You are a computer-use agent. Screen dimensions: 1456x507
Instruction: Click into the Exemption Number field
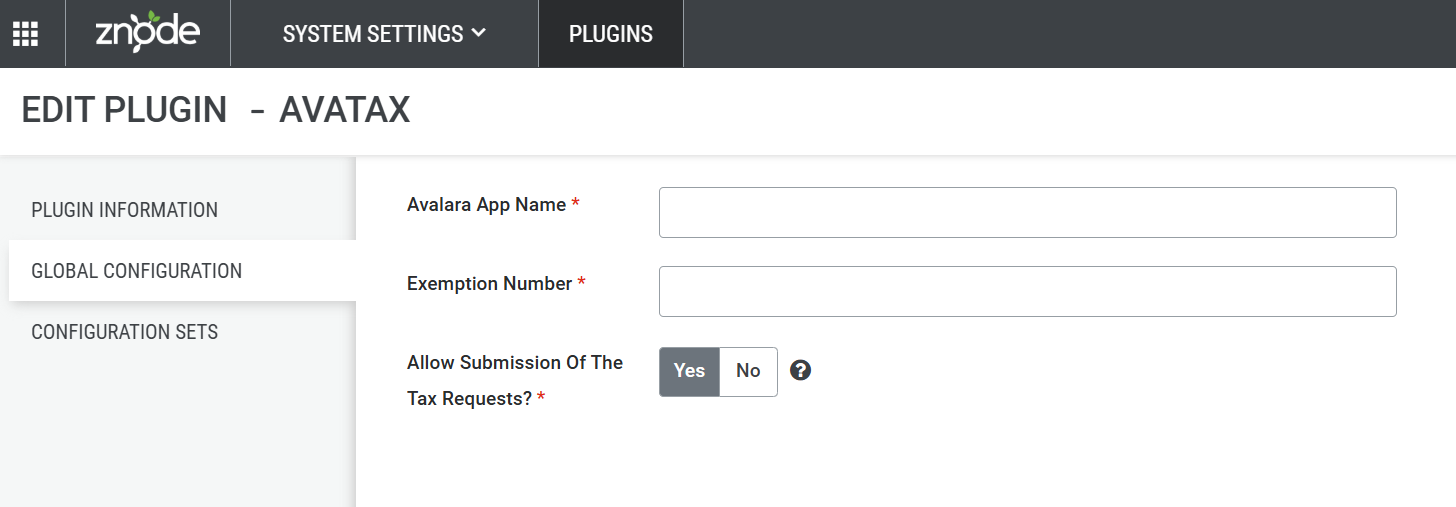pyautogui.click(x=1027, y=291)
